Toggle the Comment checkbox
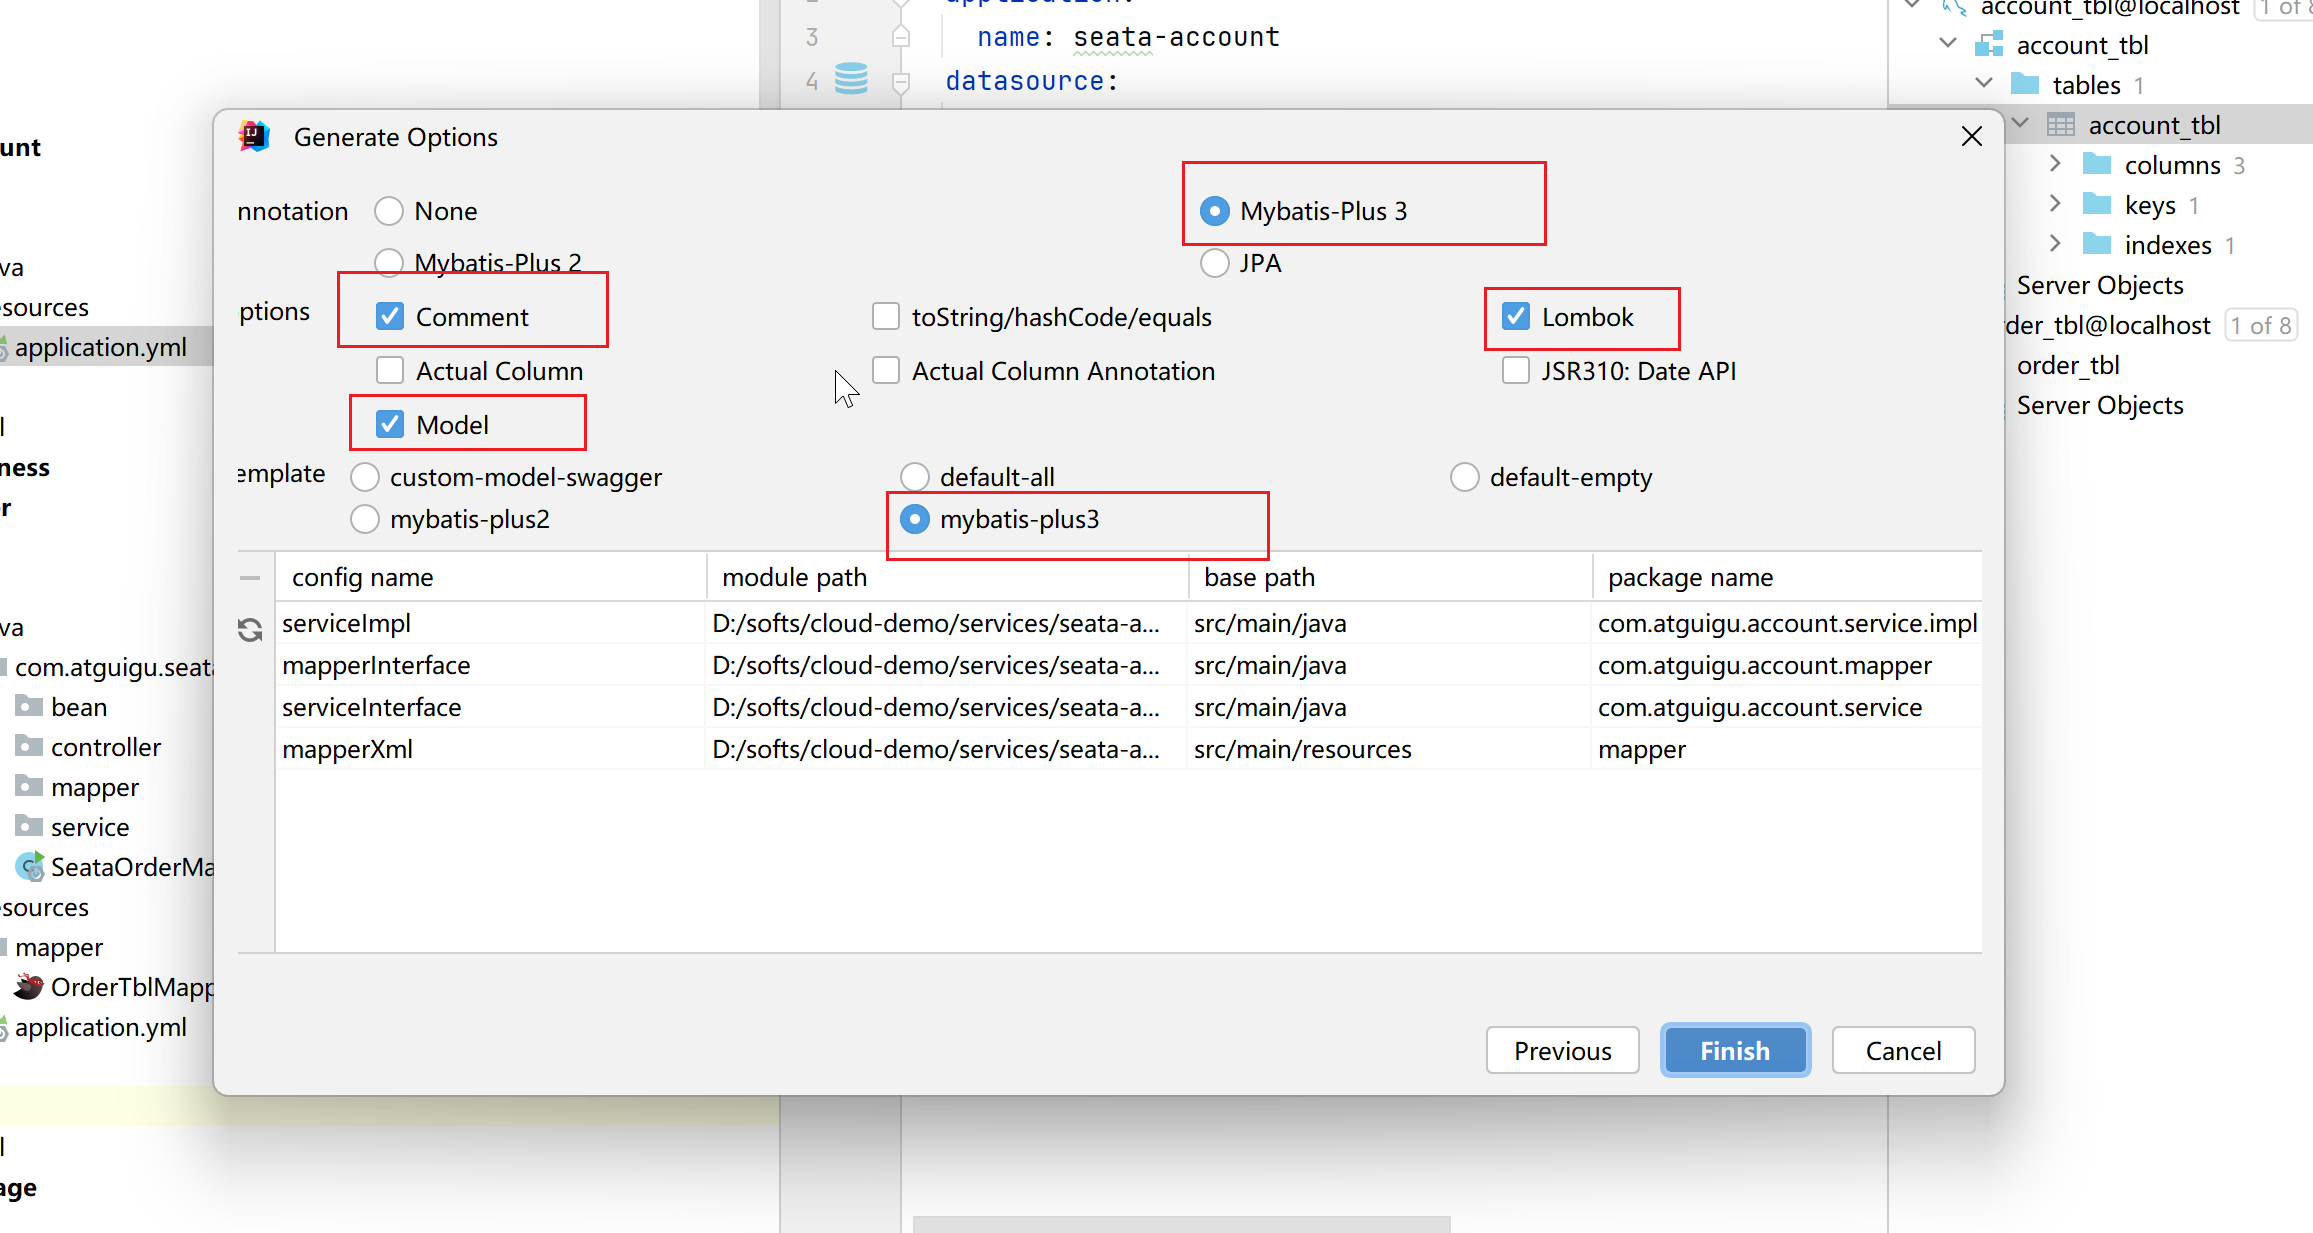The image size is (2313, 1233). coord(390,317)
